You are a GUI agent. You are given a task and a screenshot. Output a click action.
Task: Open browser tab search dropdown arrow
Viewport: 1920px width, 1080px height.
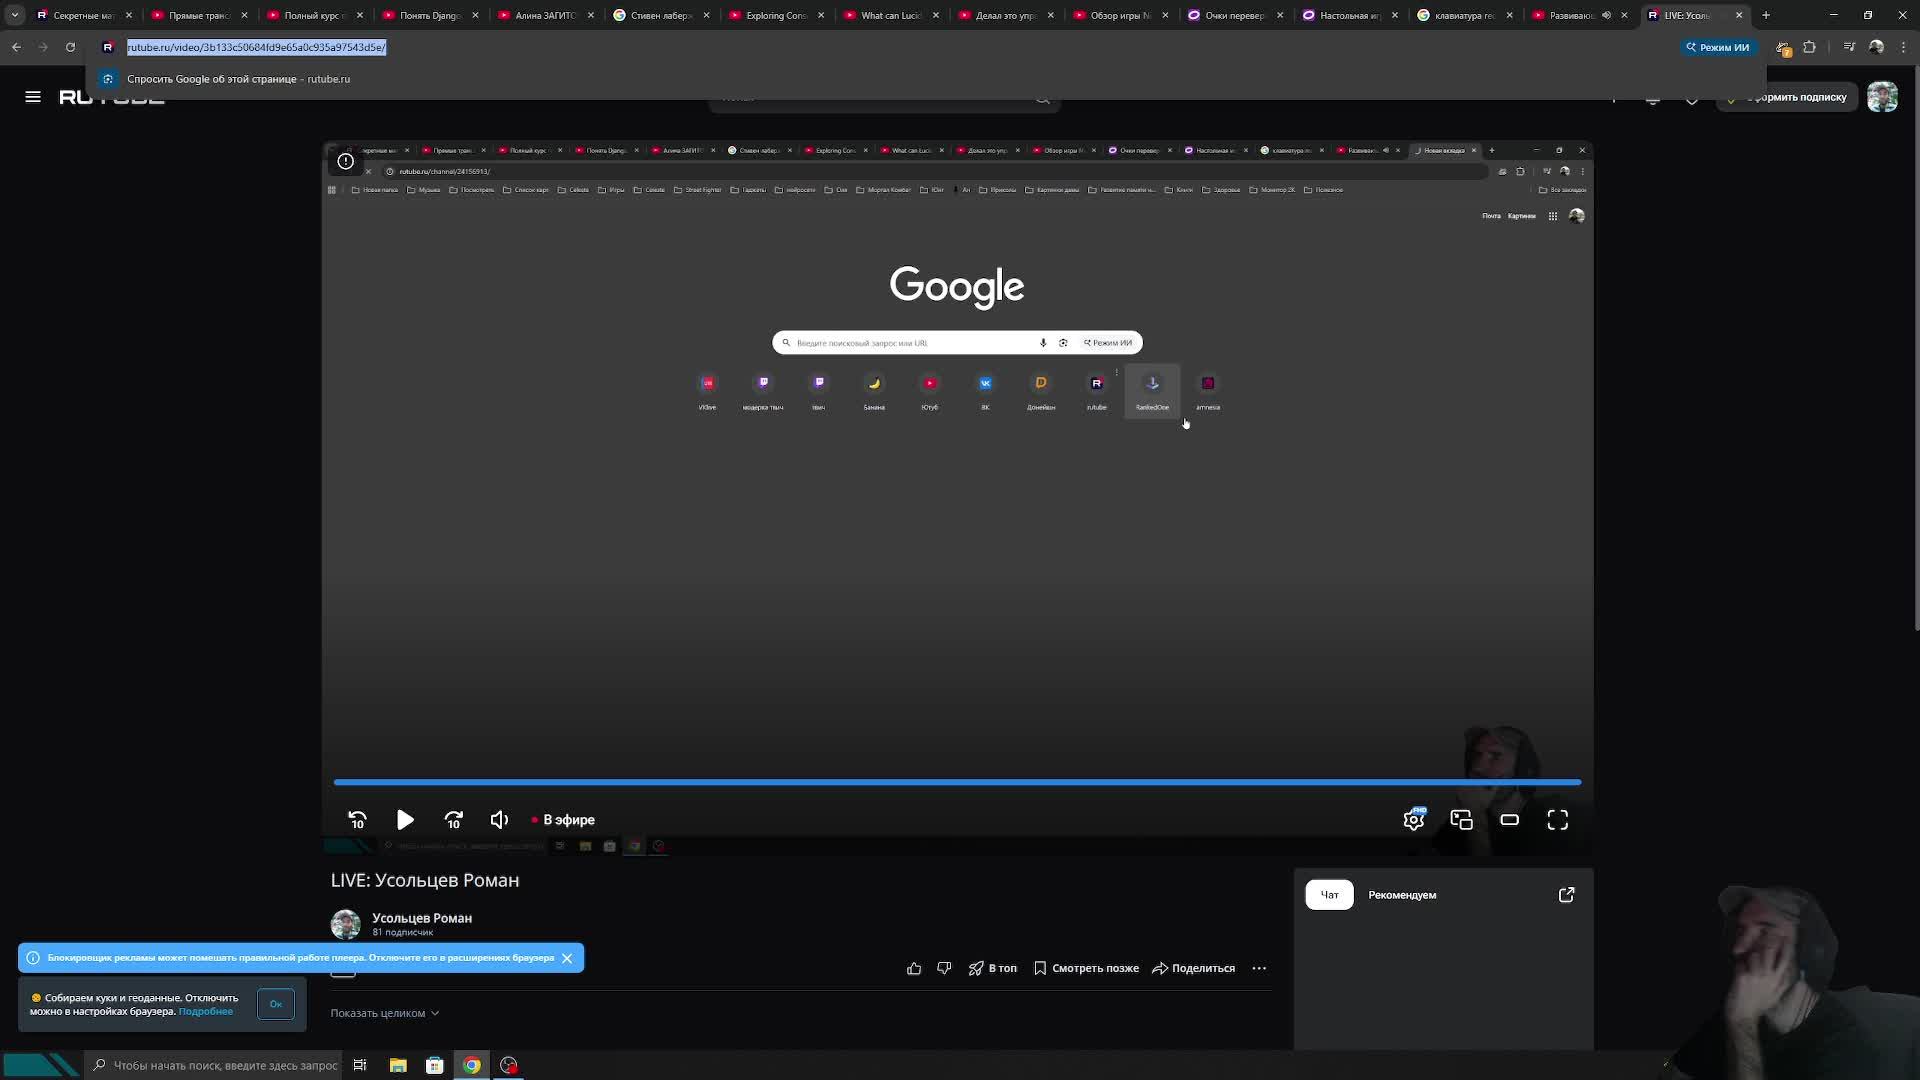tap(15, 15)
